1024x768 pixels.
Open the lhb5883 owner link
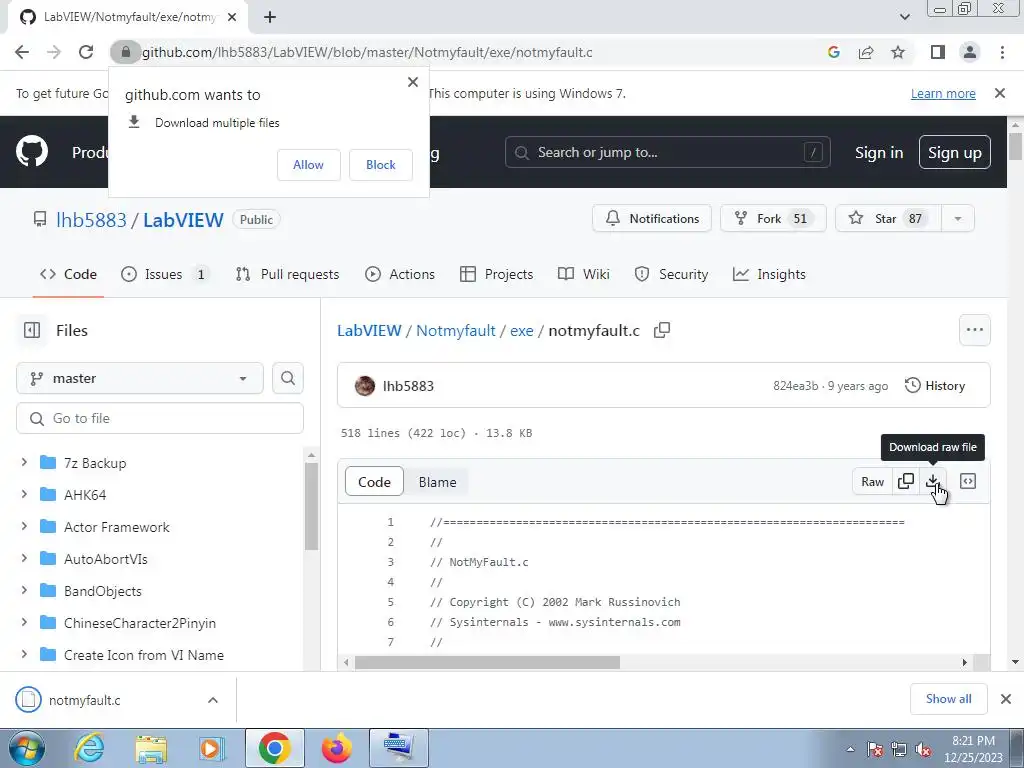pyautogui.click(x=91, y=219)
